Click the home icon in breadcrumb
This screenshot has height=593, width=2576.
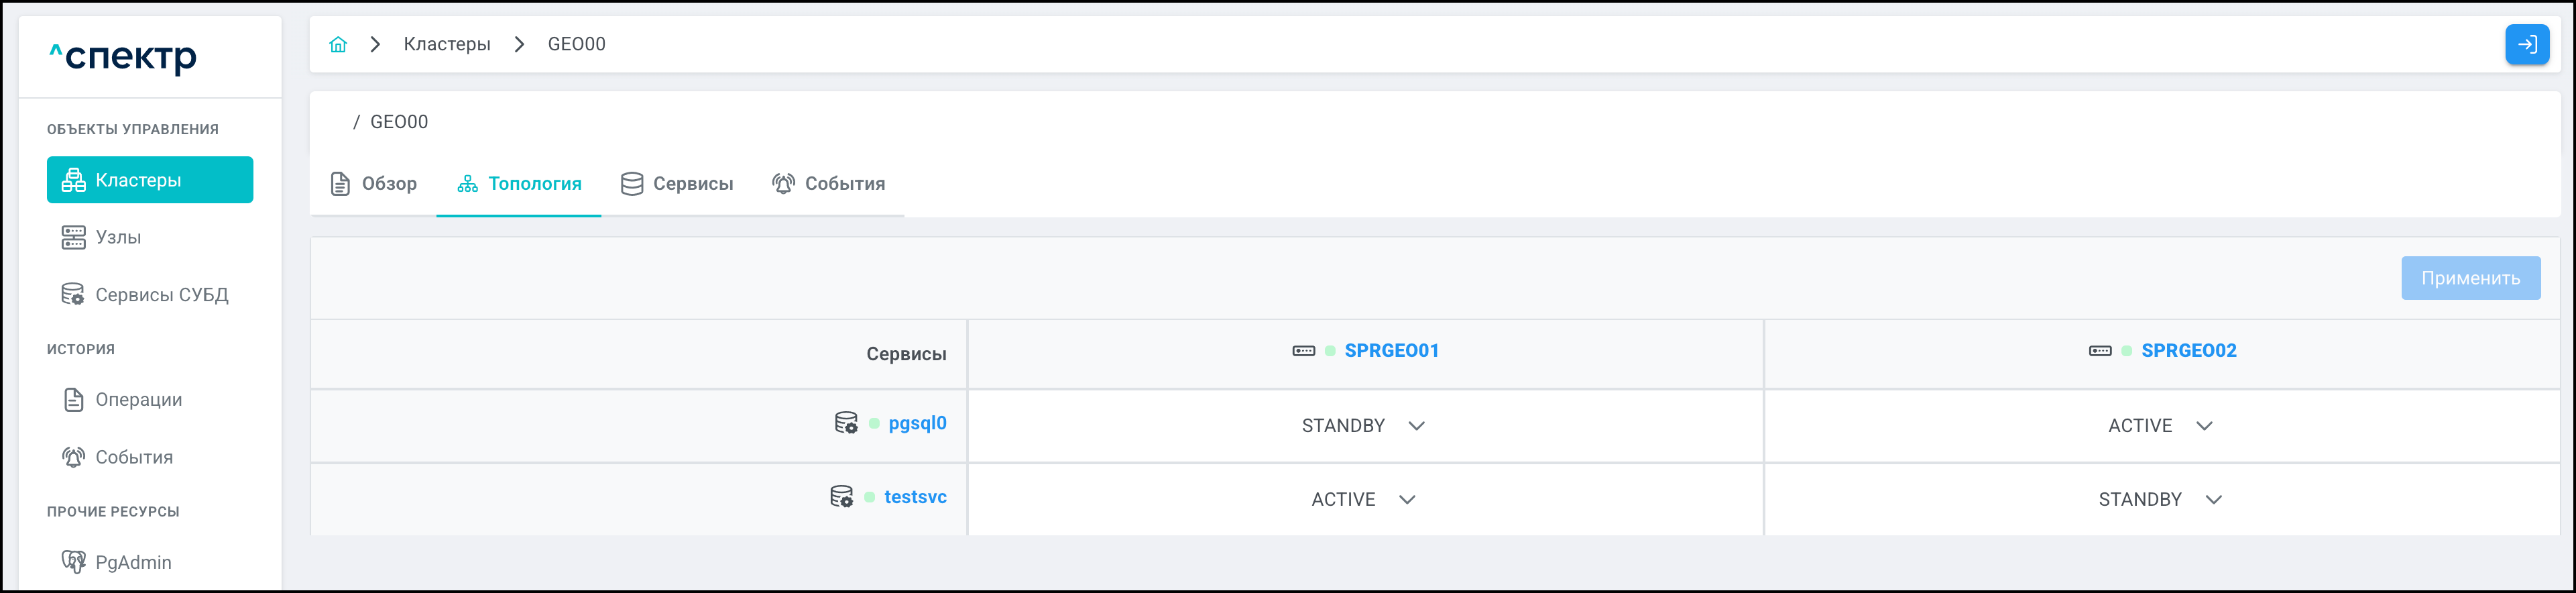coord(338,44)
